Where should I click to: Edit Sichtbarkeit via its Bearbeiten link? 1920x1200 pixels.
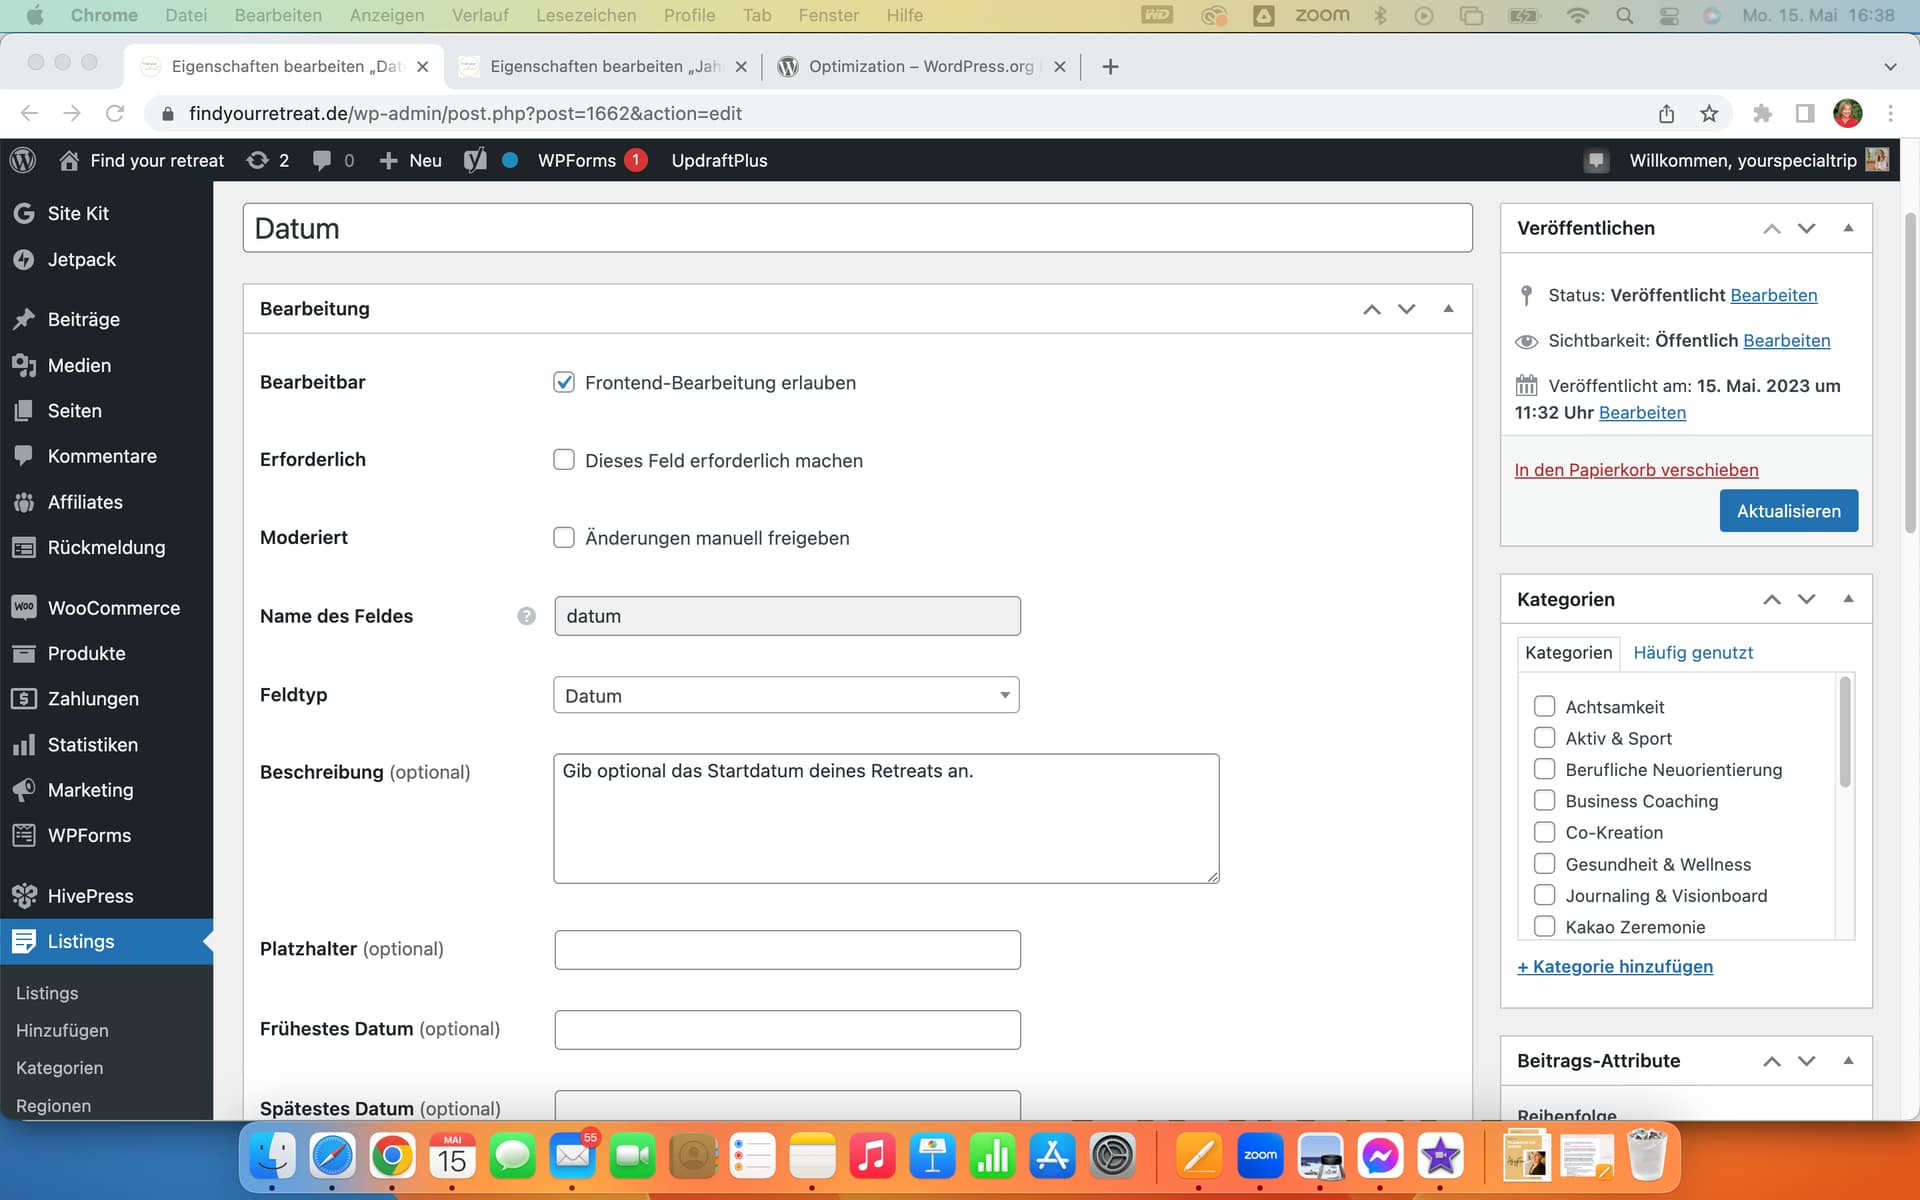pos(1787,340)
